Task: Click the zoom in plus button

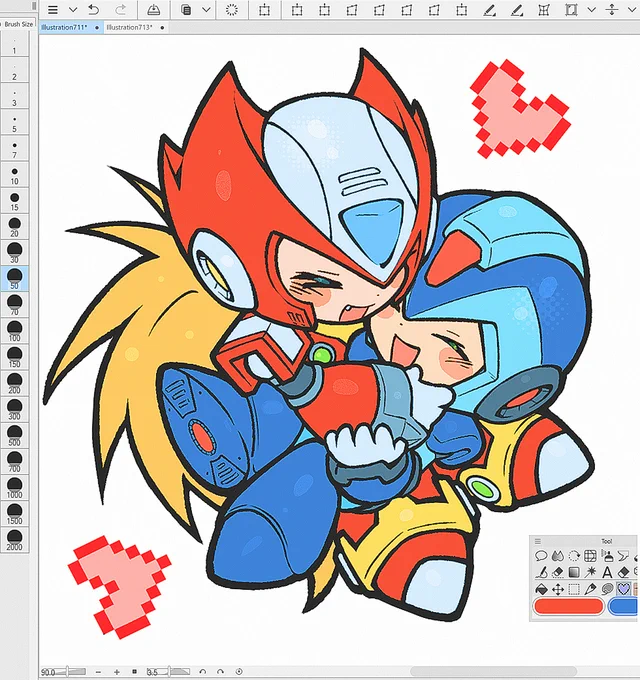Action: (117, 672)
